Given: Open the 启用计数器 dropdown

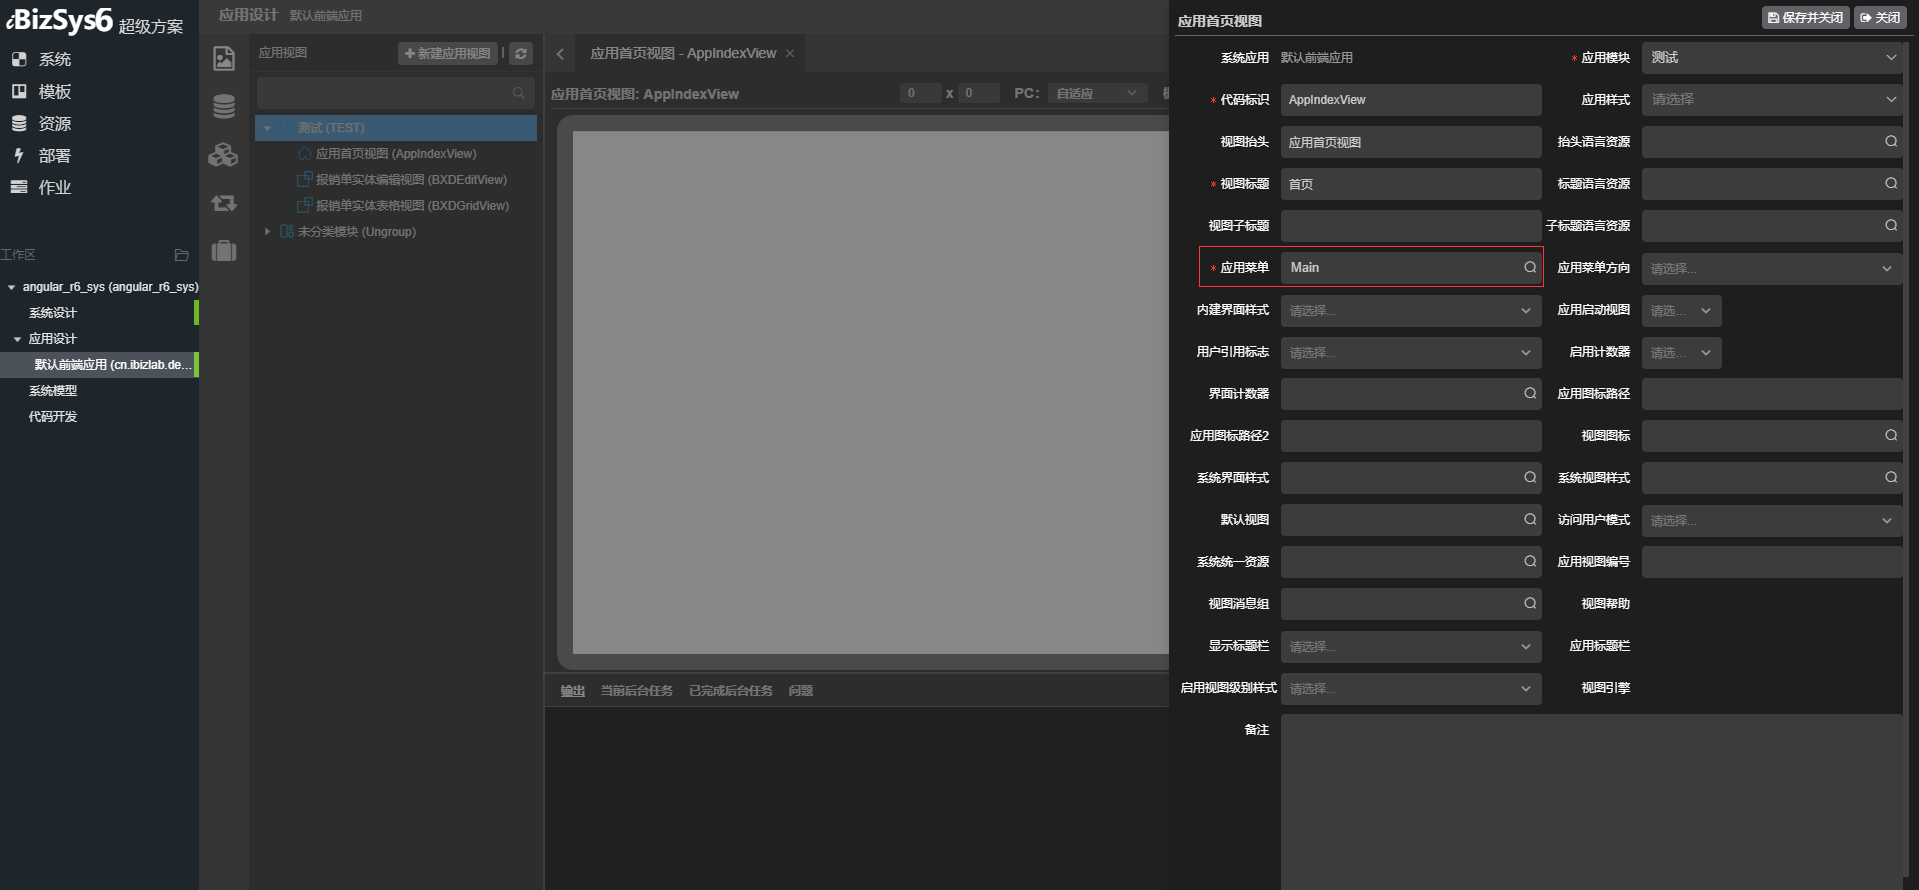Looking at the screenshot, I should (1682, 352).
